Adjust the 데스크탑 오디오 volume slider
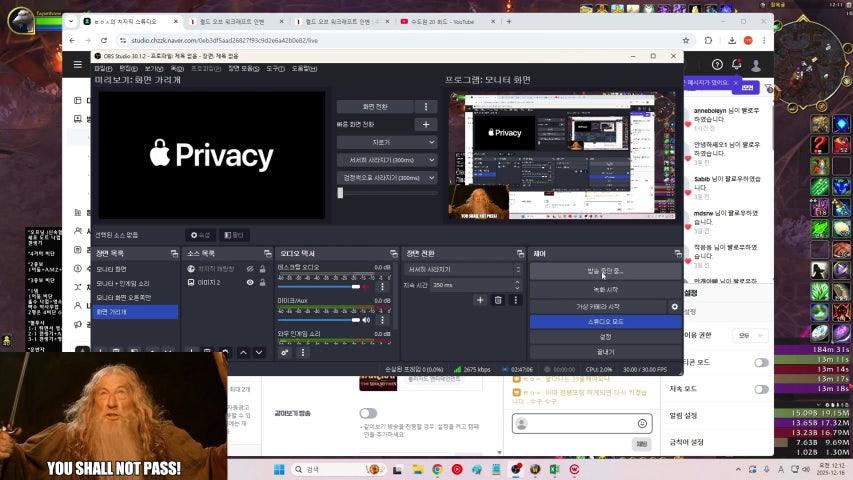Image resolution: width=853 pixels, height=480 pixels. [320, 287]
